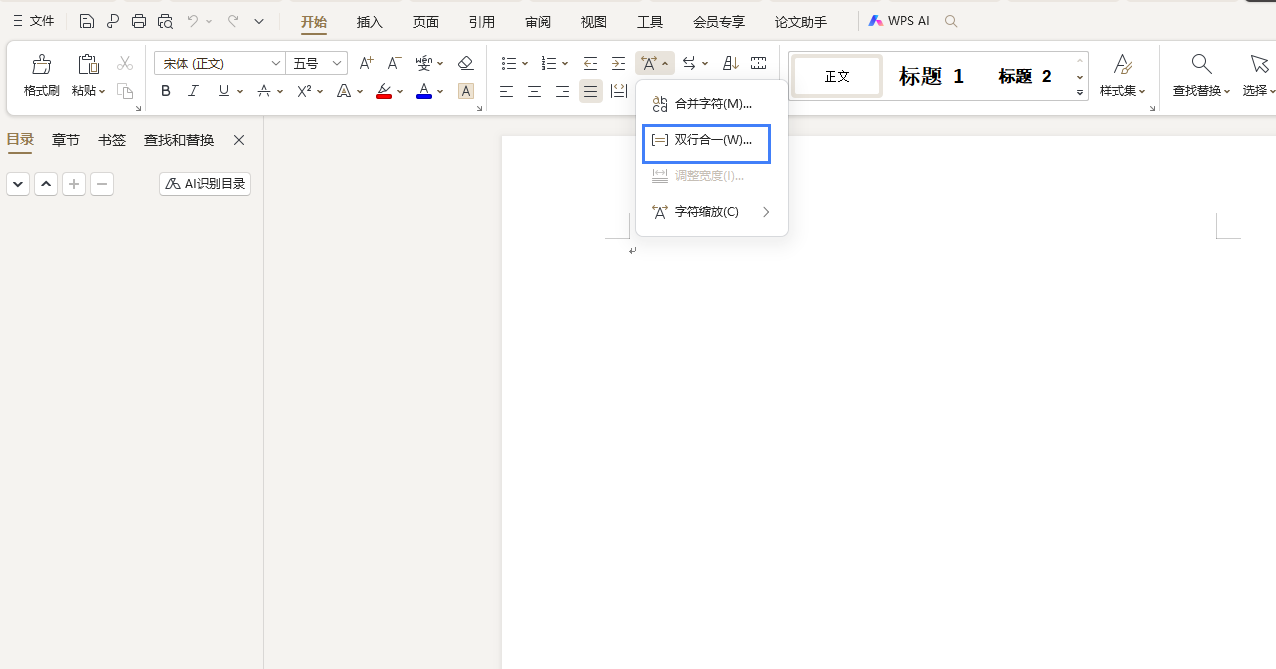Expand the numbered list dropdown arrow
This screenshot has width=1276, height=669.
click(565, 63)
